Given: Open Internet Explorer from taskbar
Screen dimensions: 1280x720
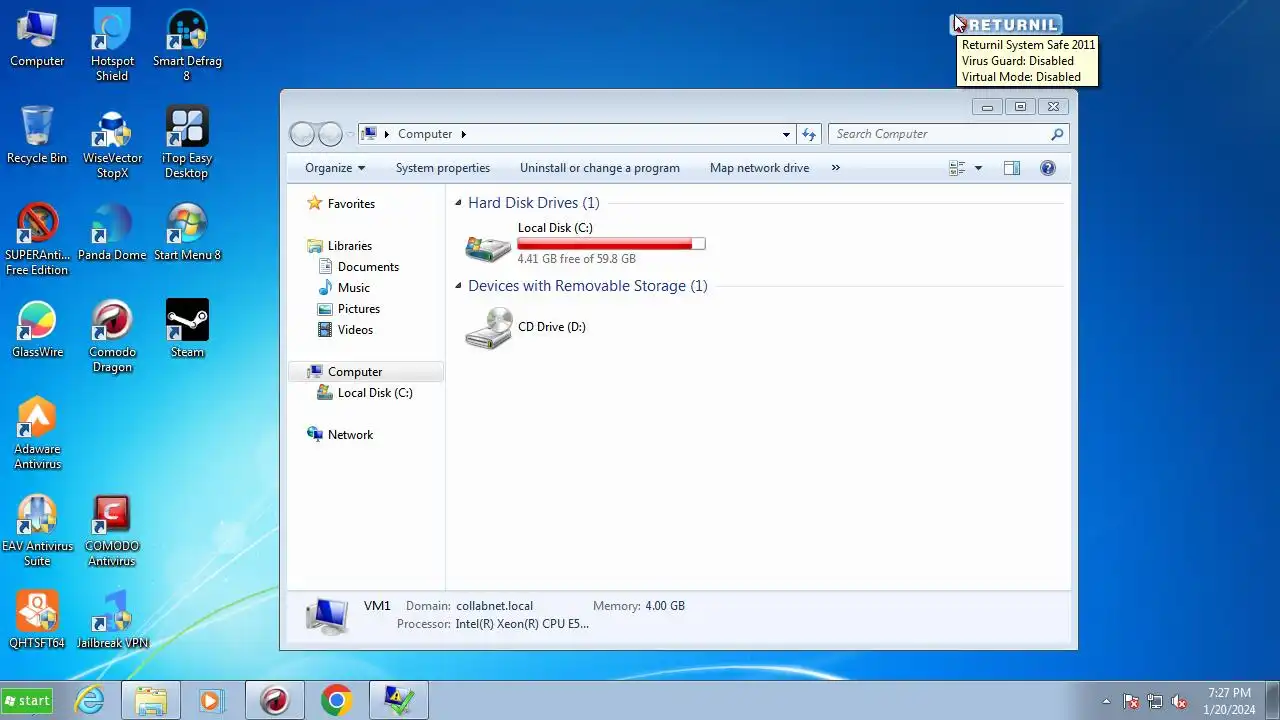Looking at the screenshot, I should pyautogui.click(x=90, y=701).
